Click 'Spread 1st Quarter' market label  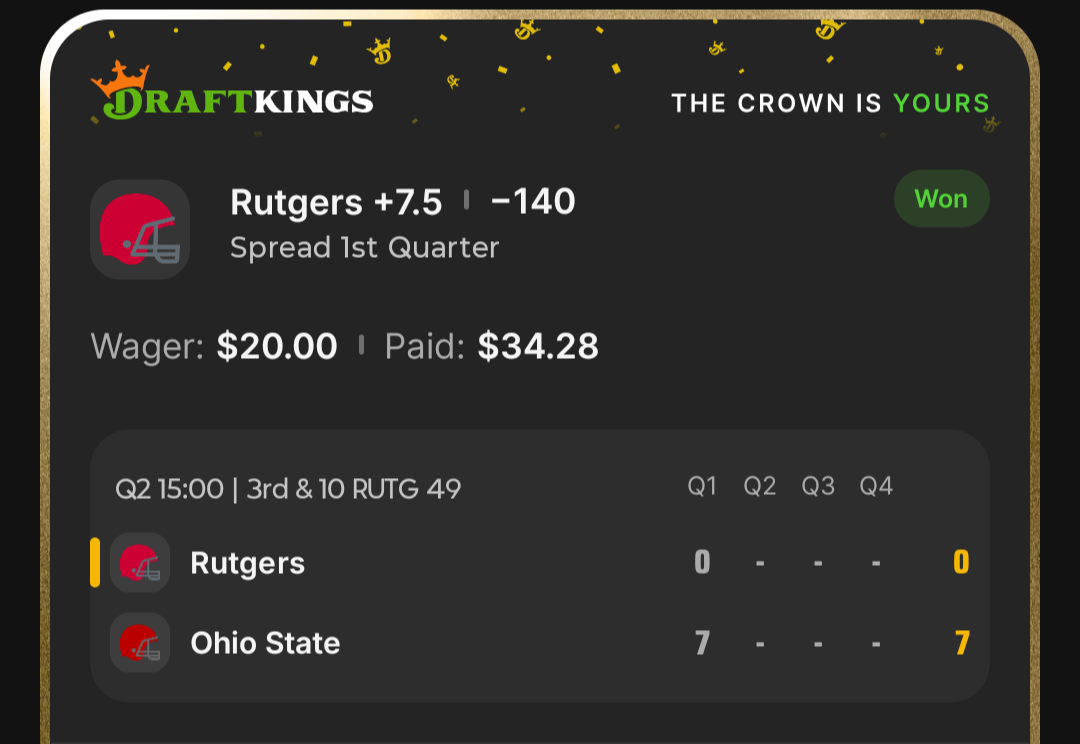(364, 247)
